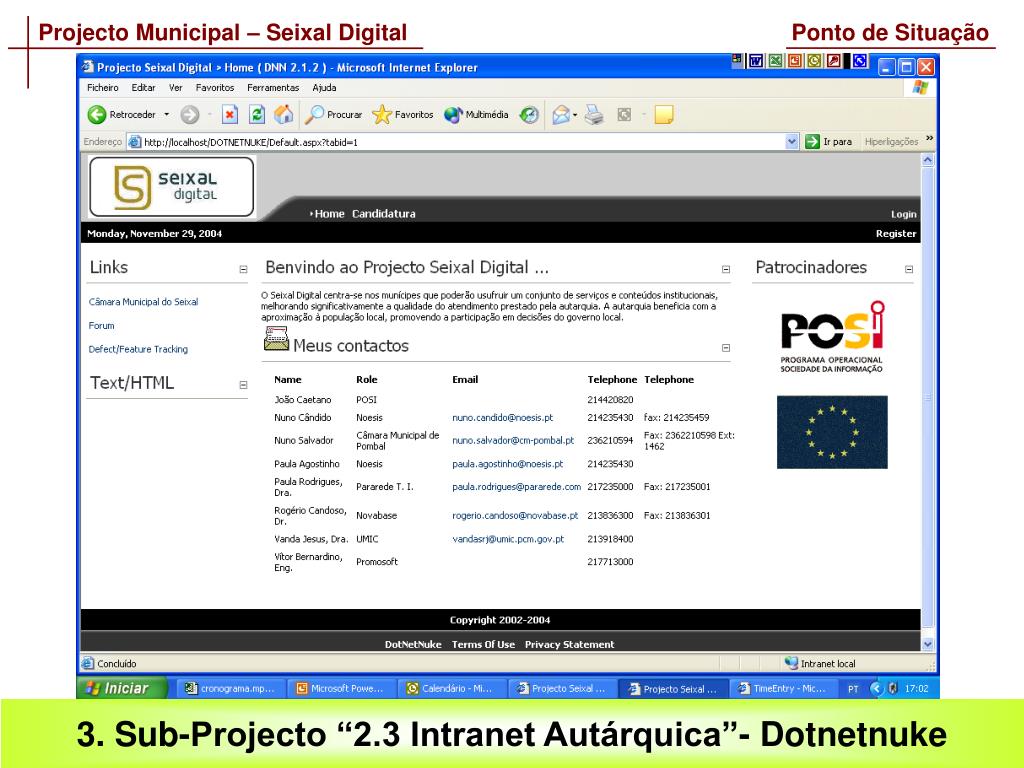Open the Editar menu
The image size is (1024, 768).
coord(143,88)
